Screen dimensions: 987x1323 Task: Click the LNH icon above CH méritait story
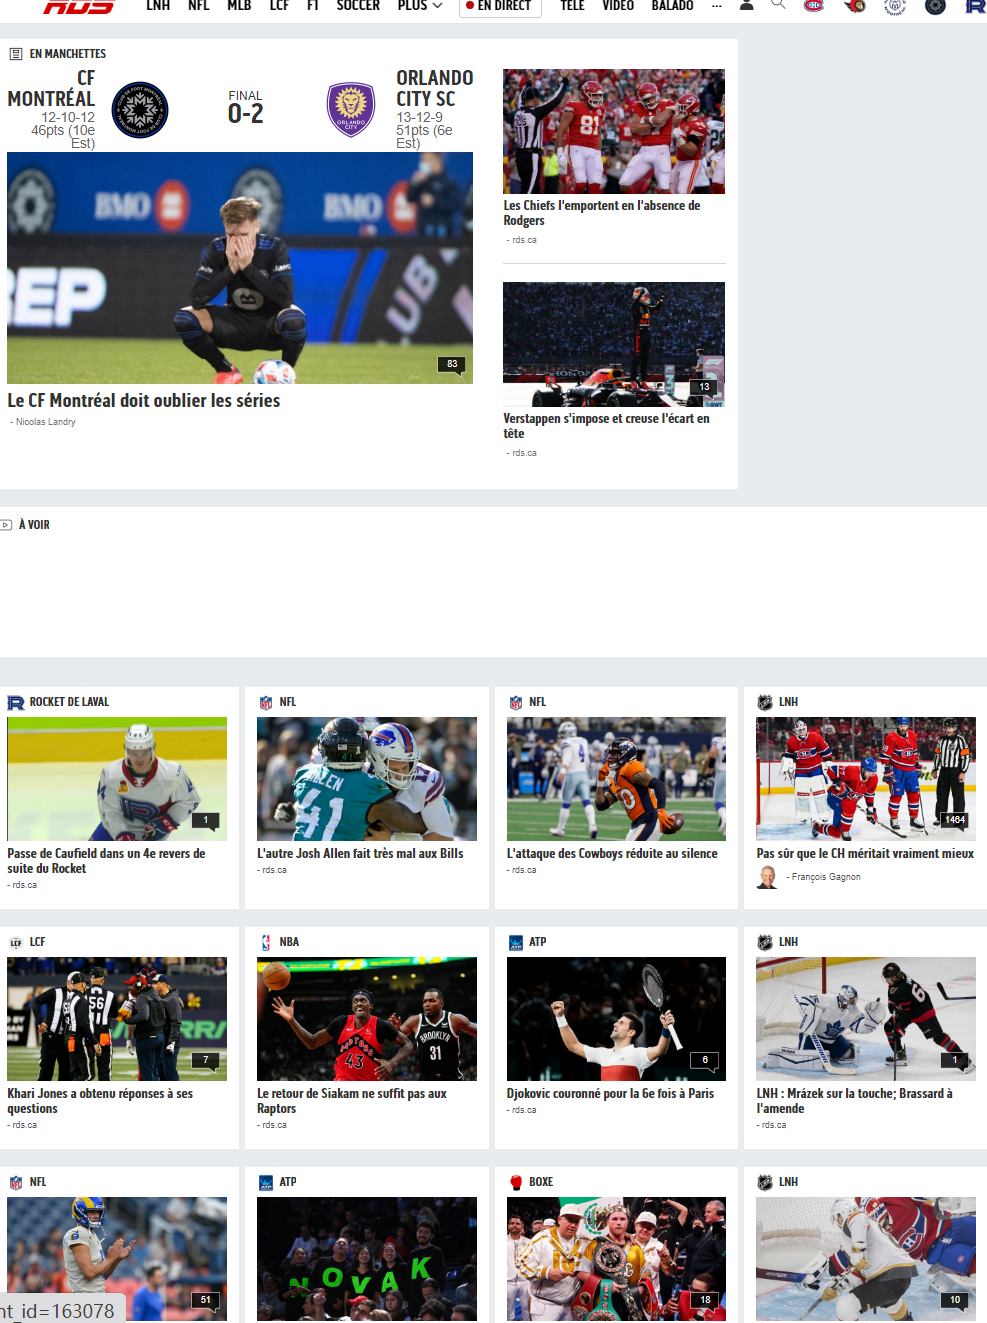point(765,702)
